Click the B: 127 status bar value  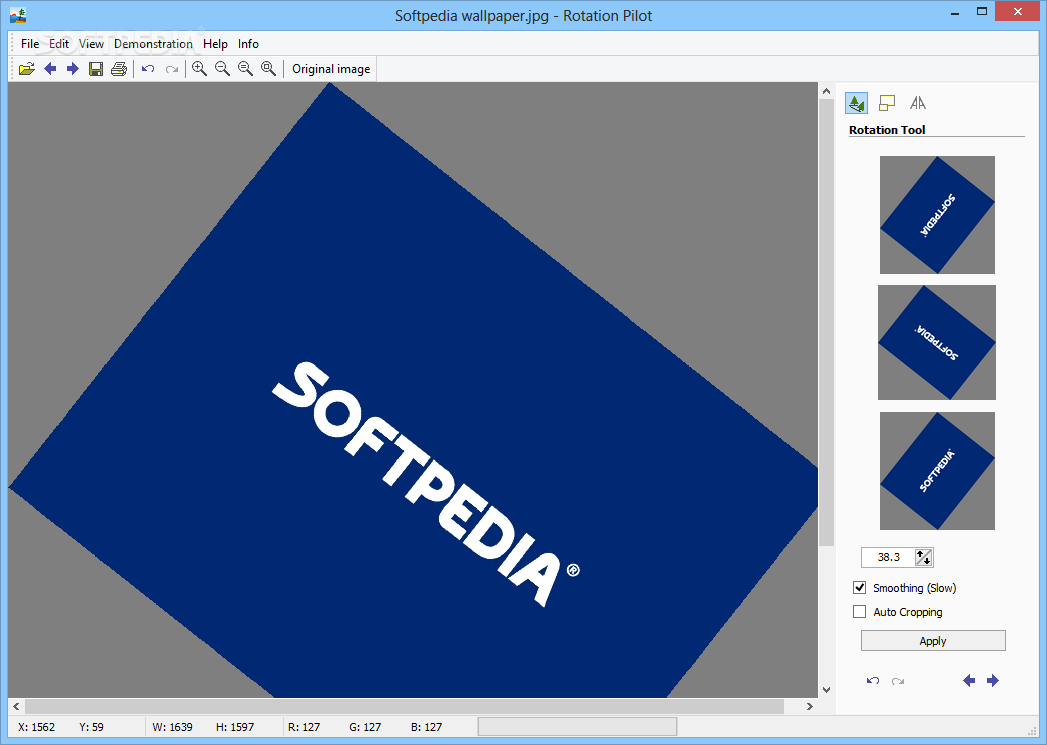[426, 727]
